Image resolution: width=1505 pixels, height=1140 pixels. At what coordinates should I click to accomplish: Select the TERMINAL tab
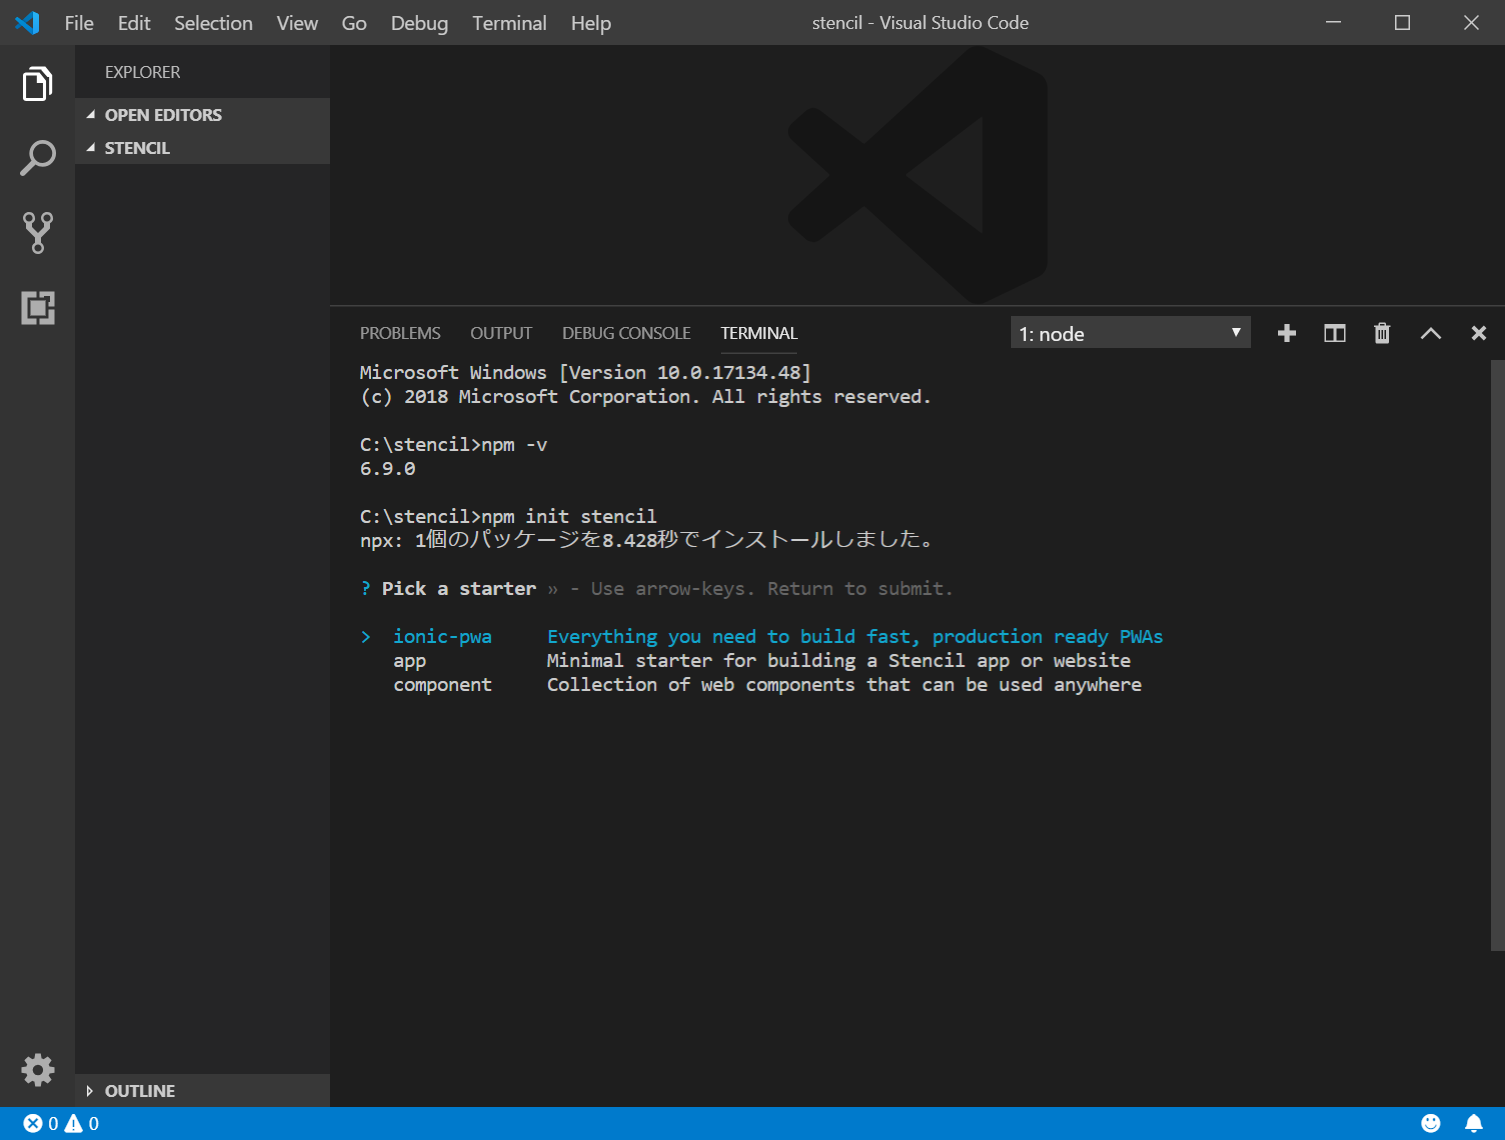[759, 333]
